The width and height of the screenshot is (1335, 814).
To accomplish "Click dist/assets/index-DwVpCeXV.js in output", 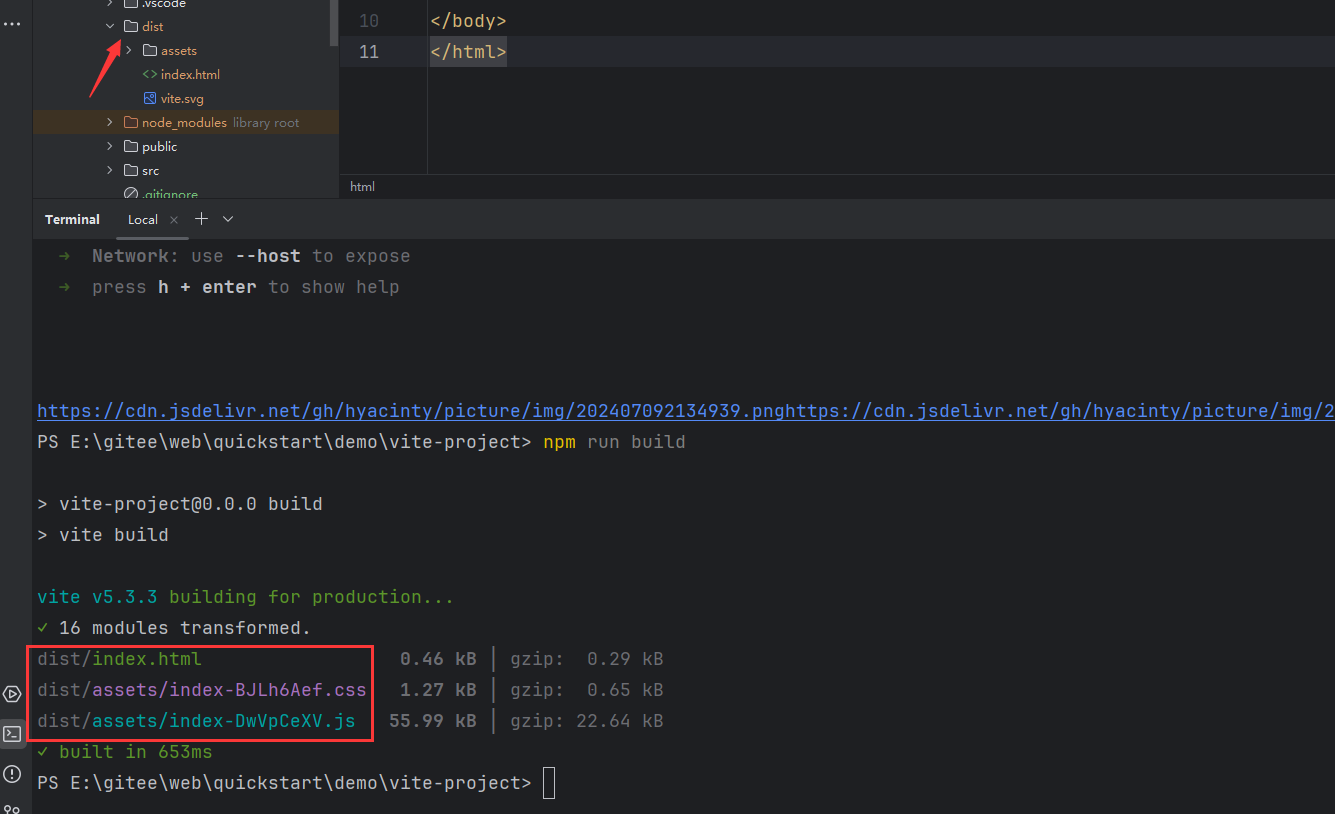I will click(196, 721).
